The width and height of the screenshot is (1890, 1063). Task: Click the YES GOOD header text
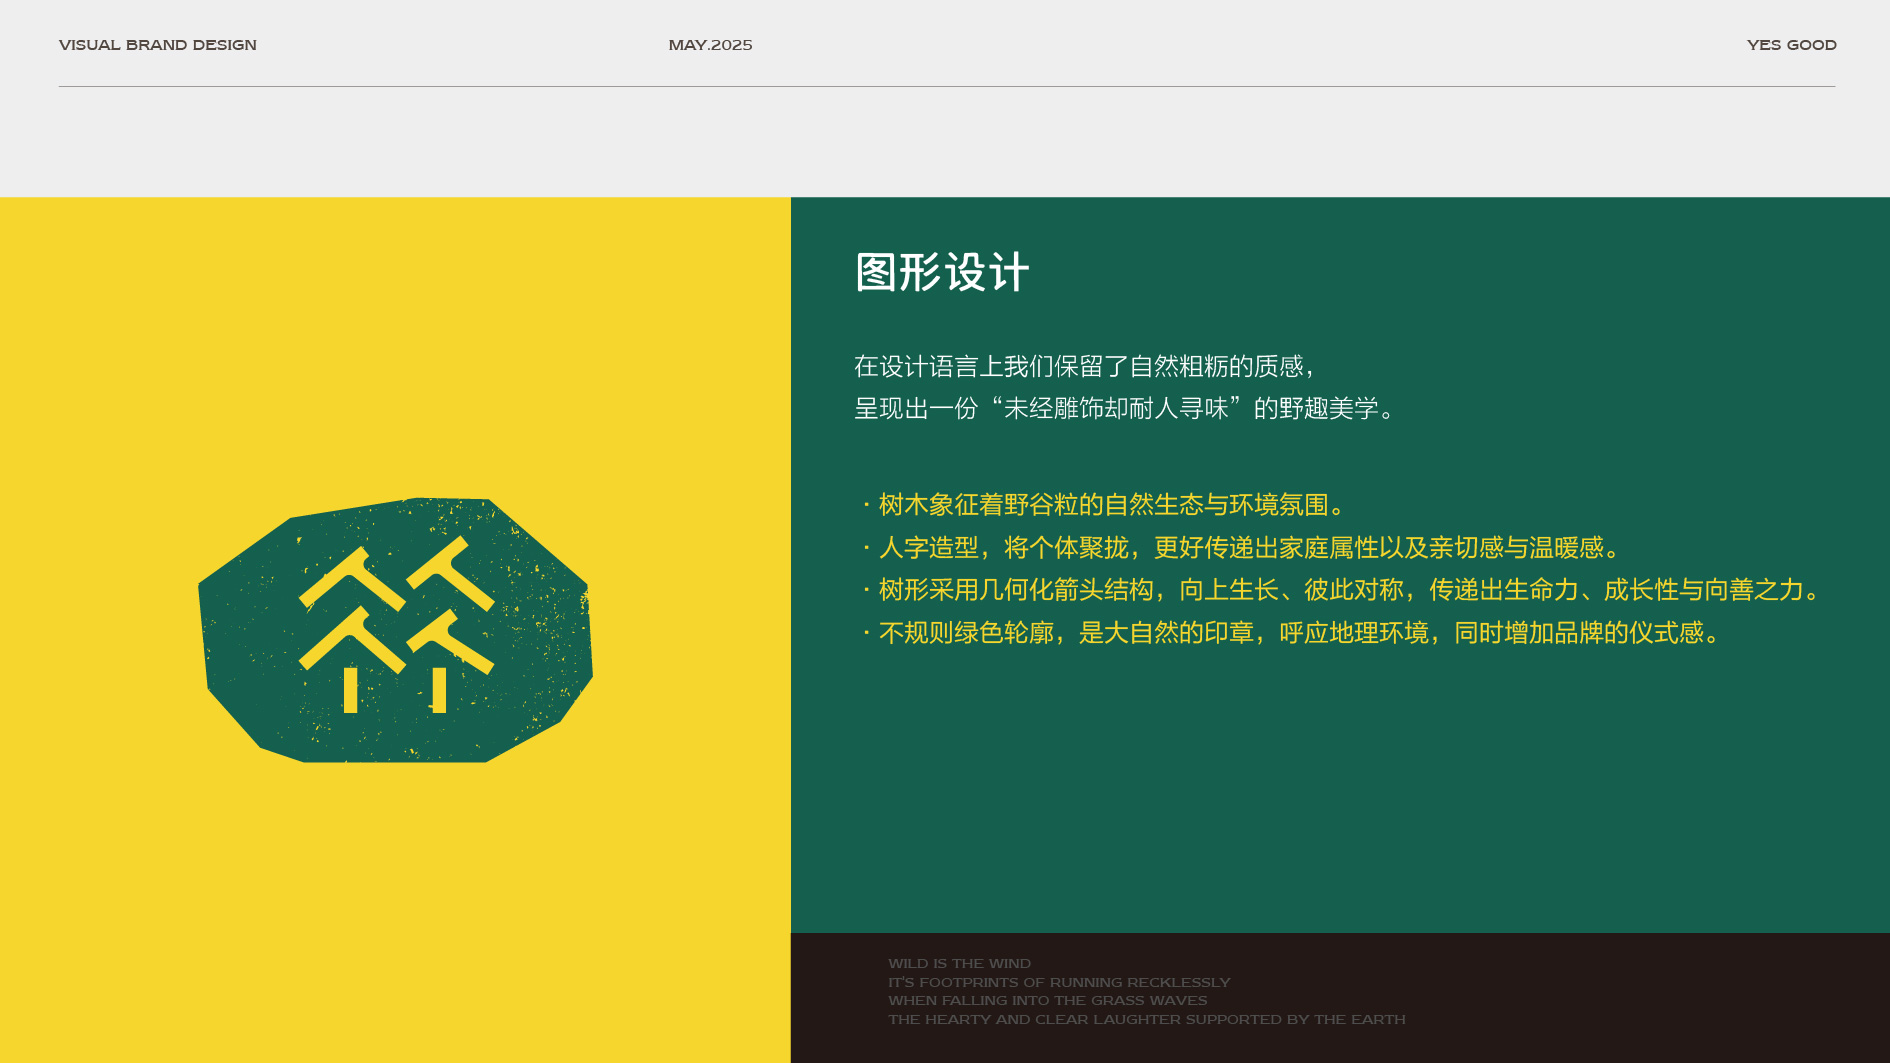coord(1791,45)
